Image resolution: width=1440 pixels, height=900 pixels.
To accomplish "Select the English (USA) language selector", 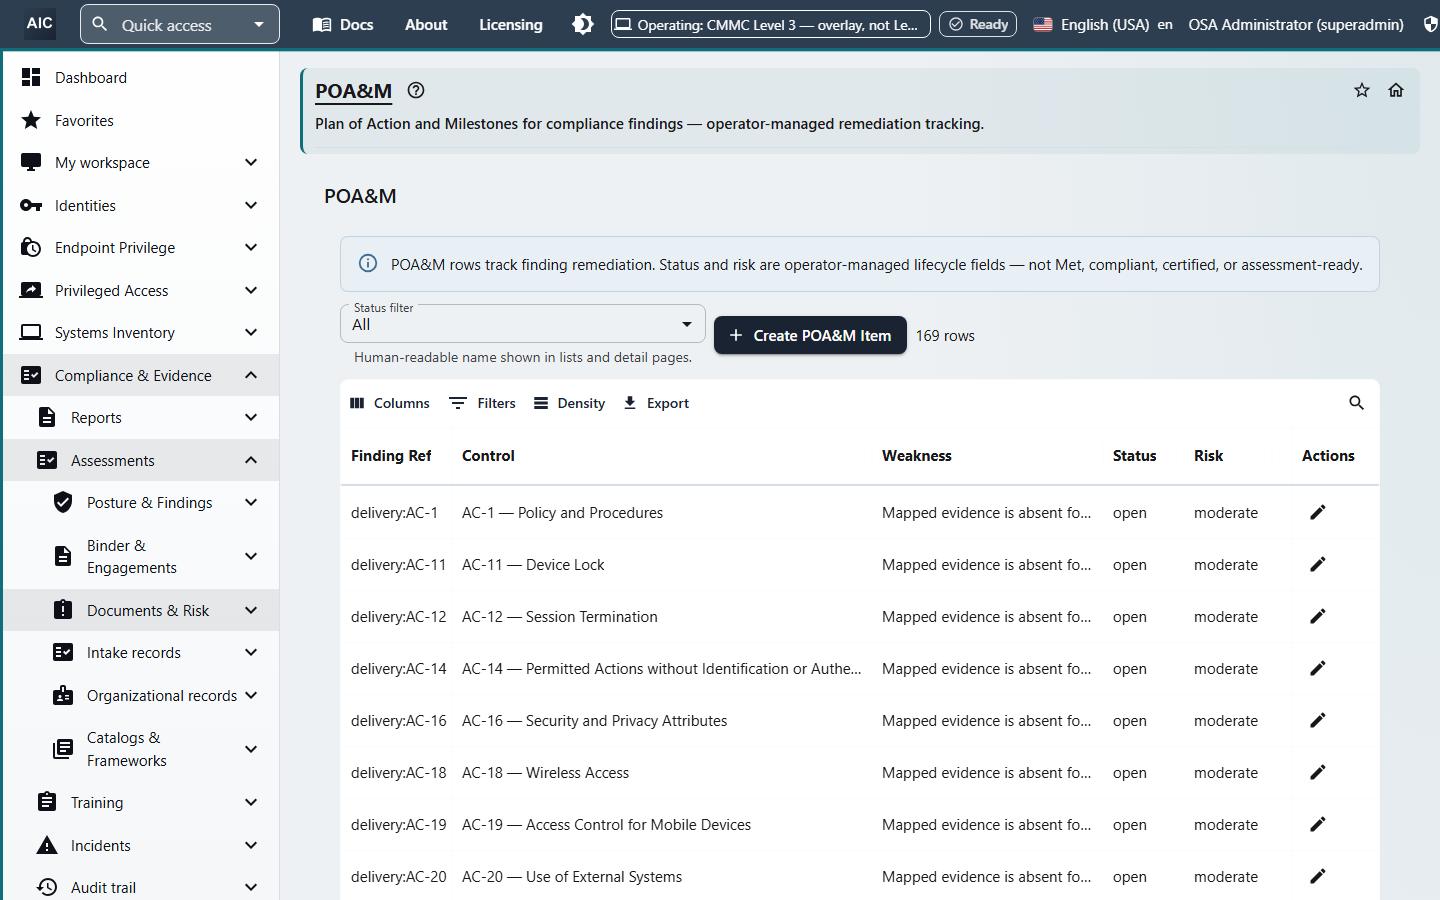I will (x=1103, y=24).
